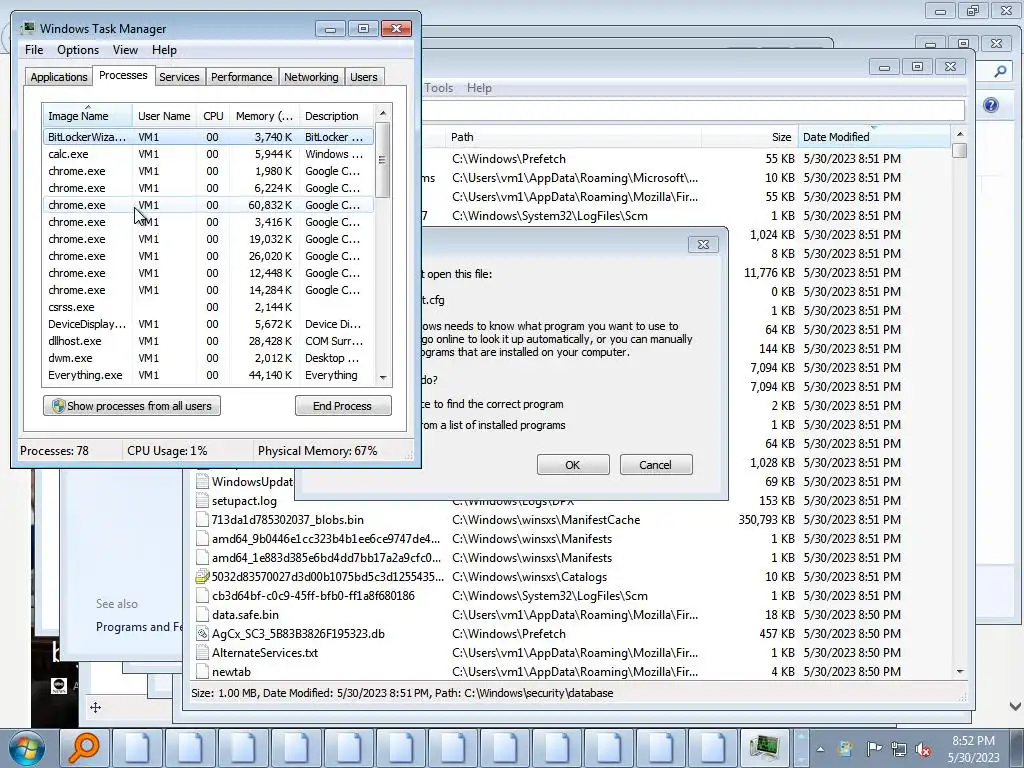
Task: Switch to the Networking tab
Action: (311, 77)
